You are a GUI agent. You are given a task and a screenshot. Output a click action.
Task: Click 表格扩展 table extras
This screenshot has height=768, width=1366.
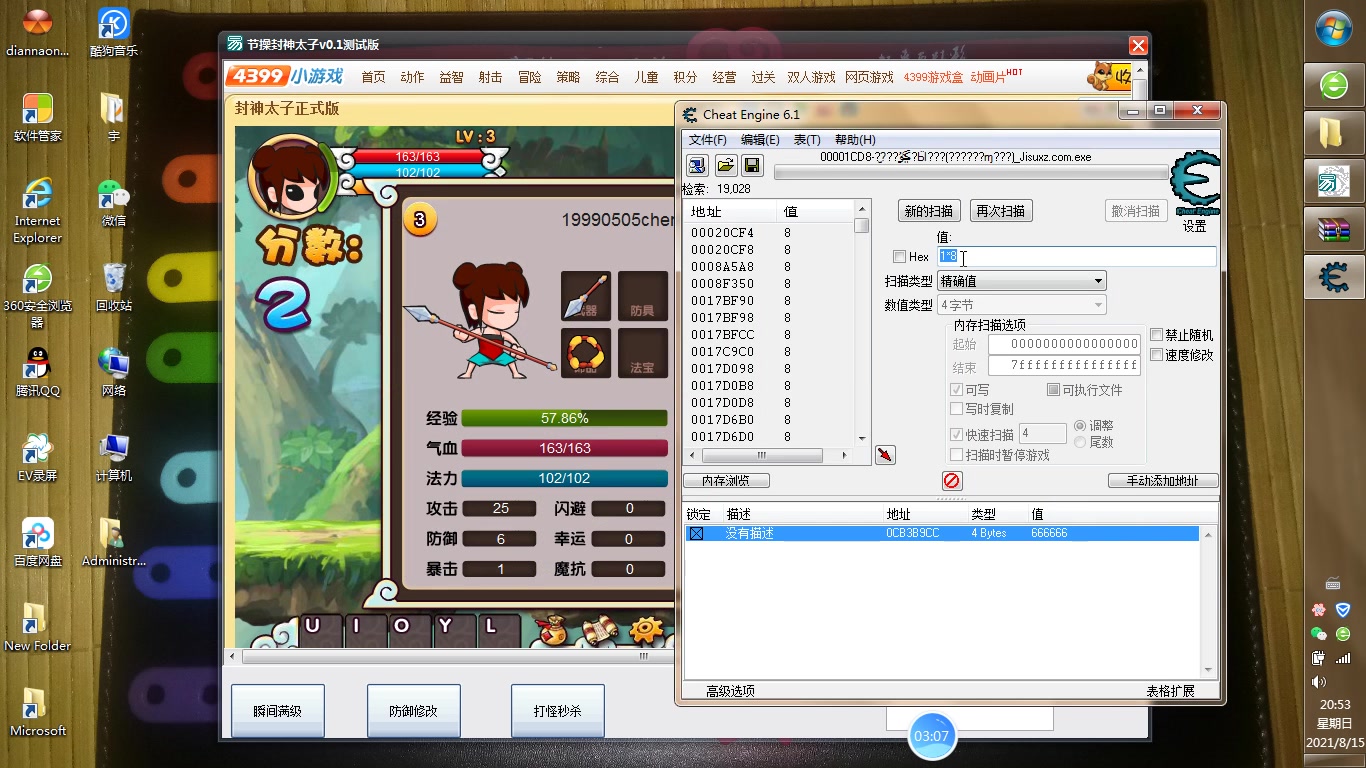(1170, 691)
